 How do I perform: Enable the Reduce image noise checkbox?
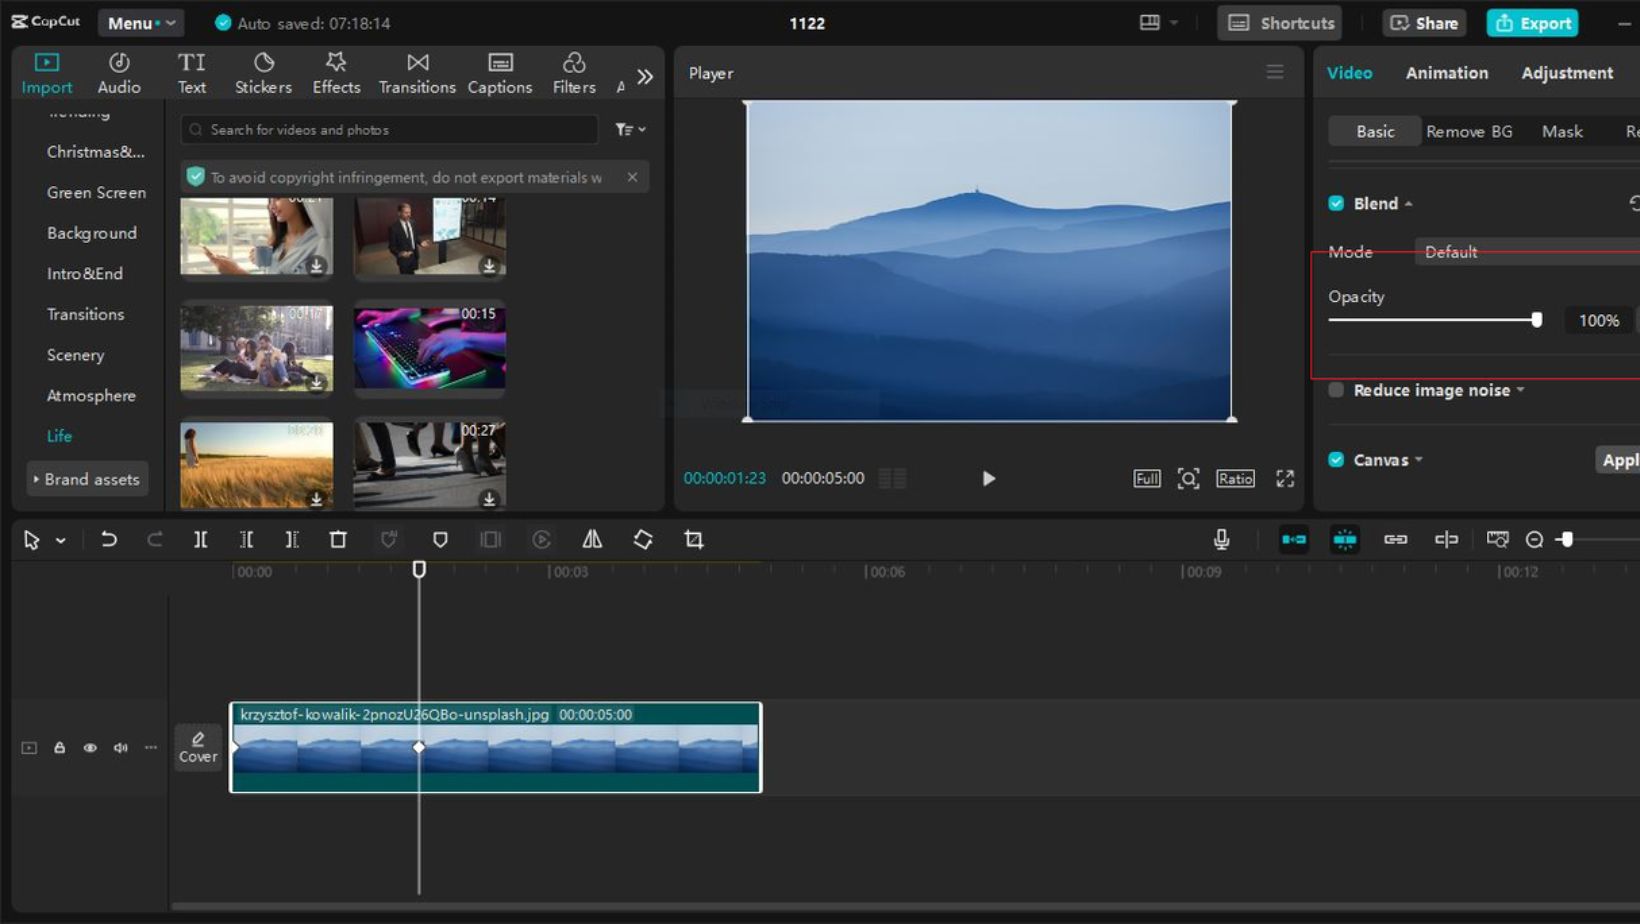(x=1336, y=390)
